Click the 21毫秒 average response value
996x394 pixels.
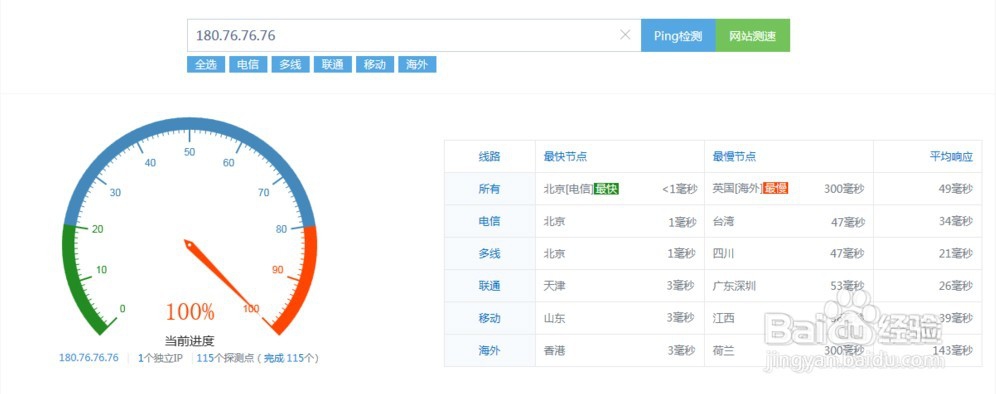[955, 254]
